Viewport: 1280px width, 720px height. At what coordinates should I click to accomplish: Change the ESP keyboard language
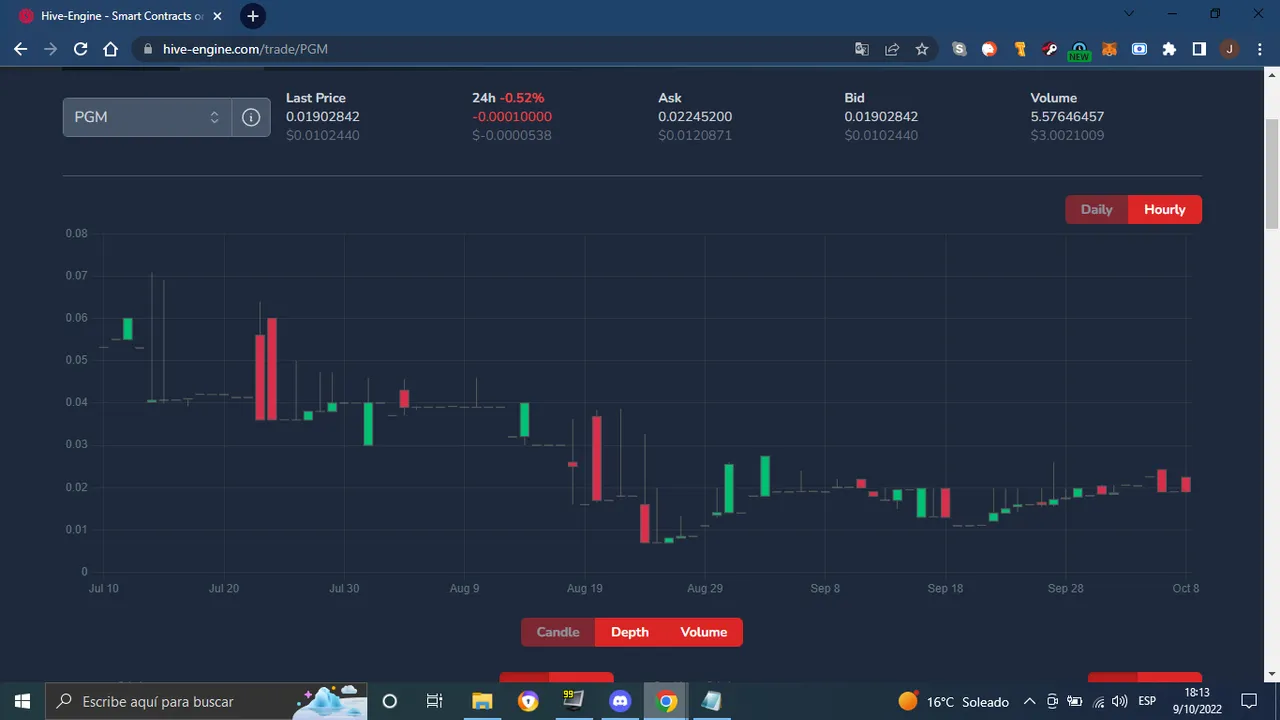[x=1147, y=701]
